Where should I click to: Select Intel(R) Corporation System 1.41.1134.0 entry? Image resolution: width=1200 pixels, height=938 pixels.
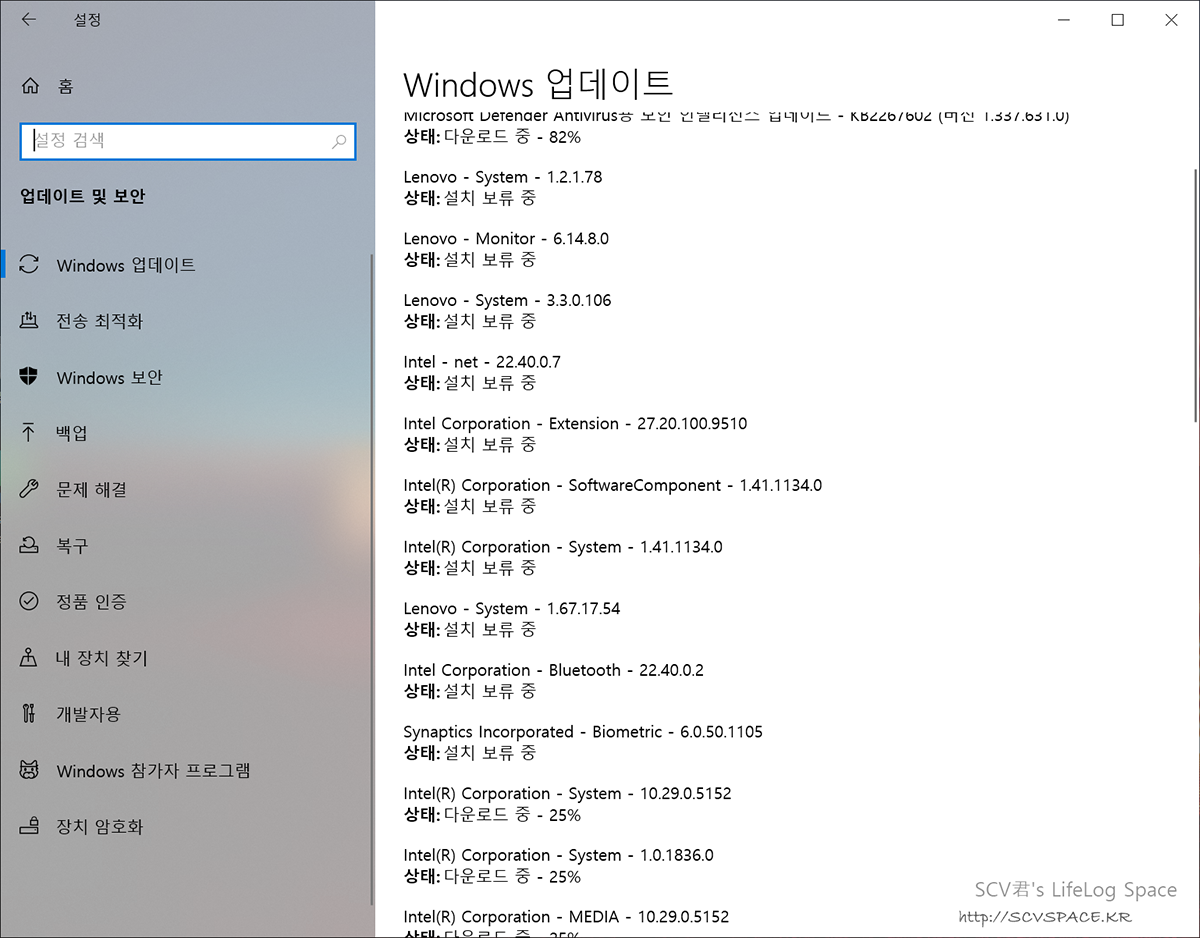[563, 547]
